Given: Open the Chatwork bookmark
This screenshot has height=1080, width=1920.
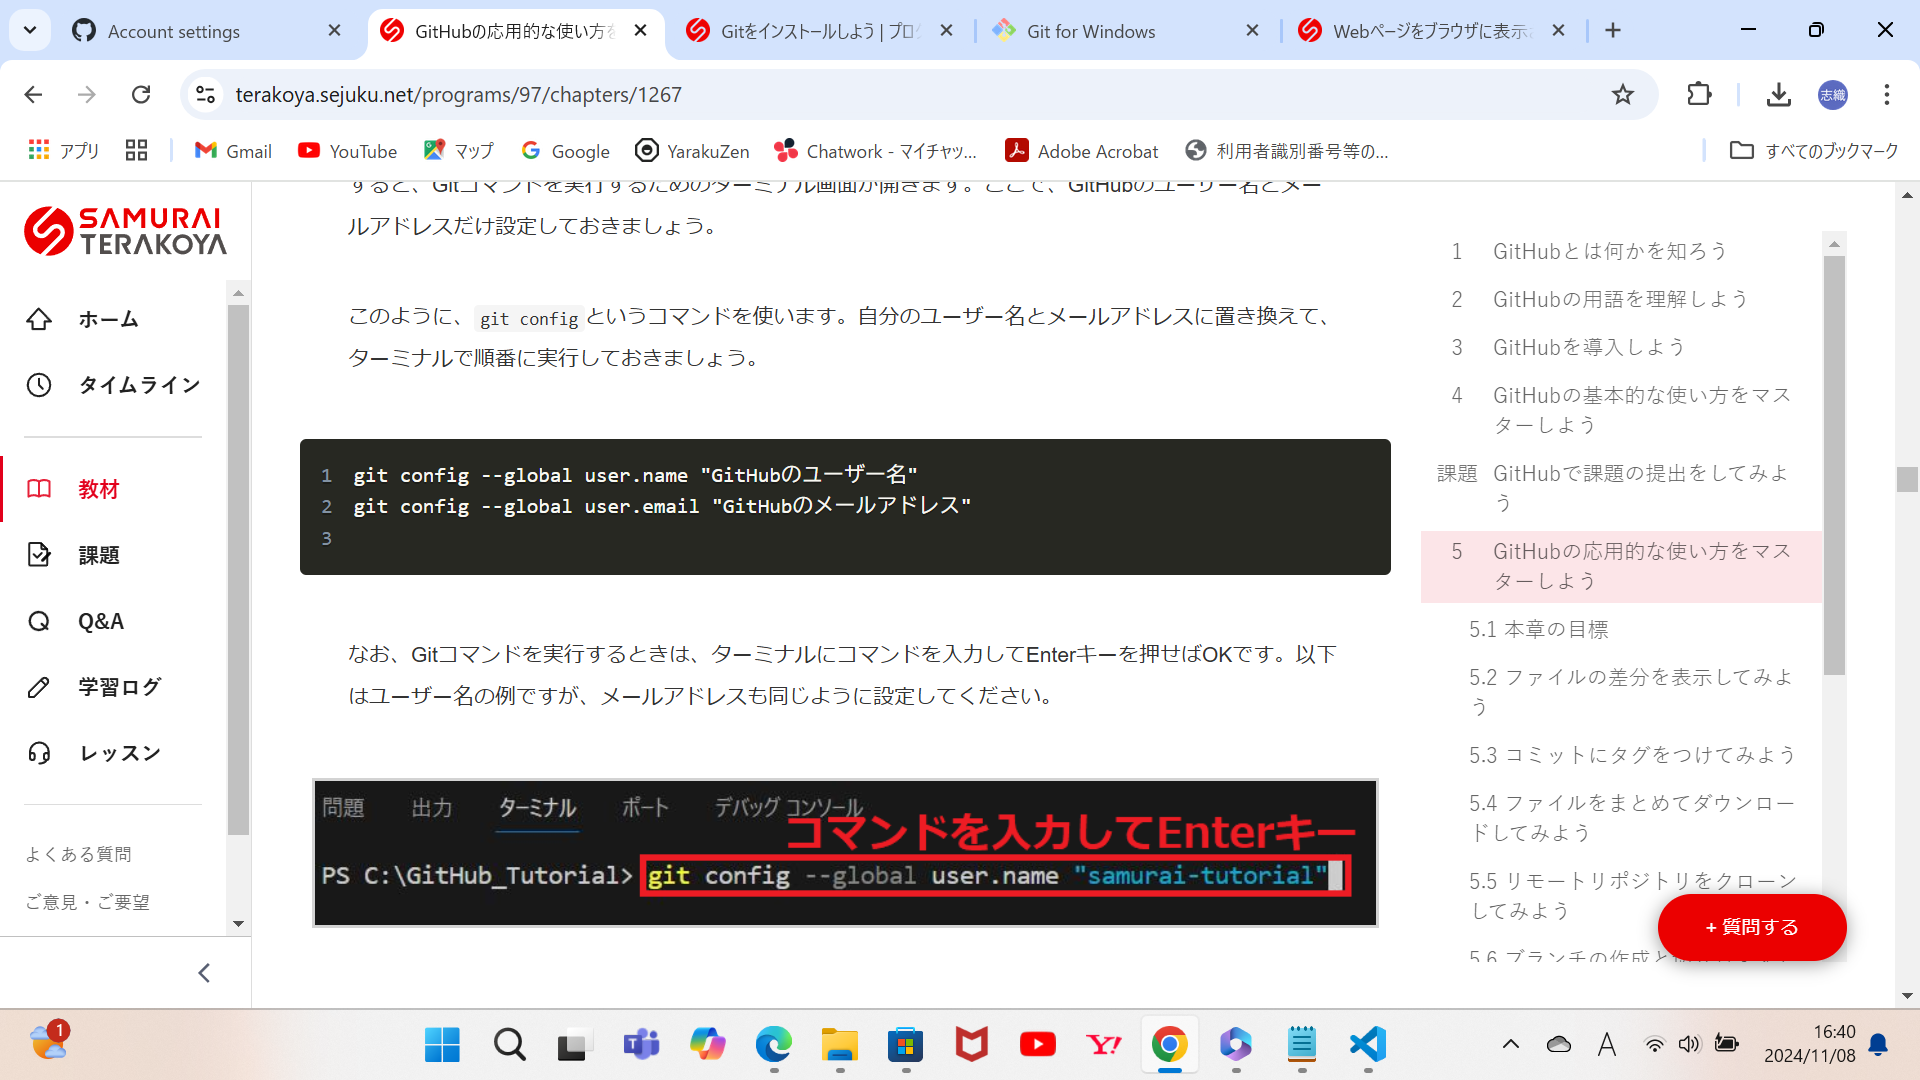Looking at the screenshot, I should click(x=875, y=151).
